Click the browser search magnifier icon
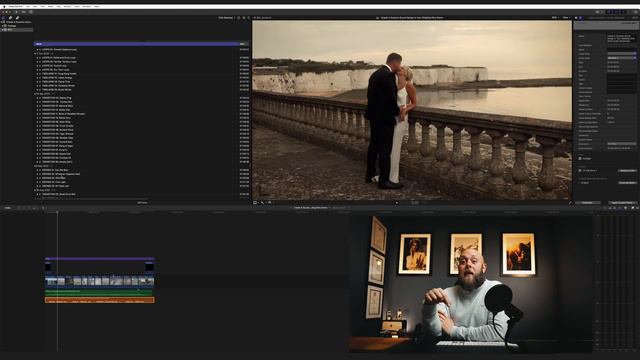 [x=249, y=18]
